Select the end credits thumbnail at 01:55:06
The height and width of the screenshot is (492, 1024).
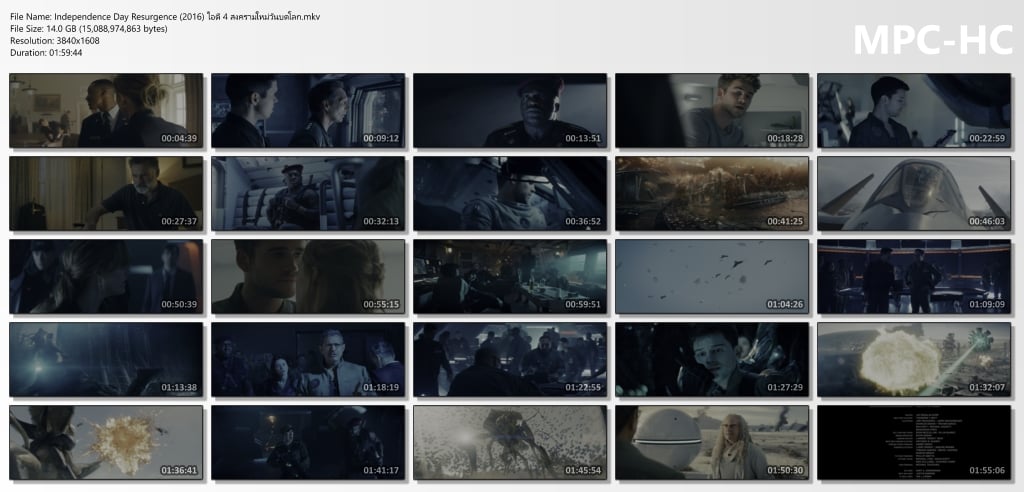coord(914,442)
